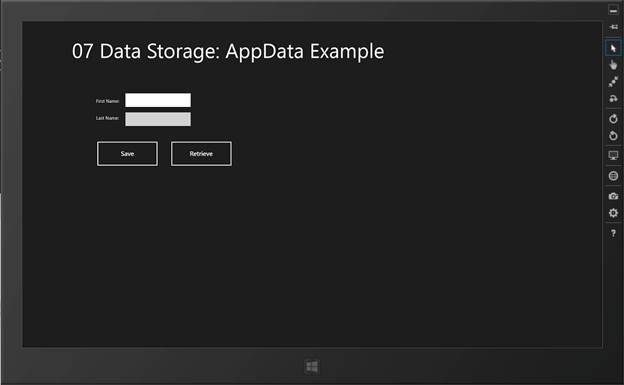
Task: Click the Retrieve button
Action: [x=201, y=154]
